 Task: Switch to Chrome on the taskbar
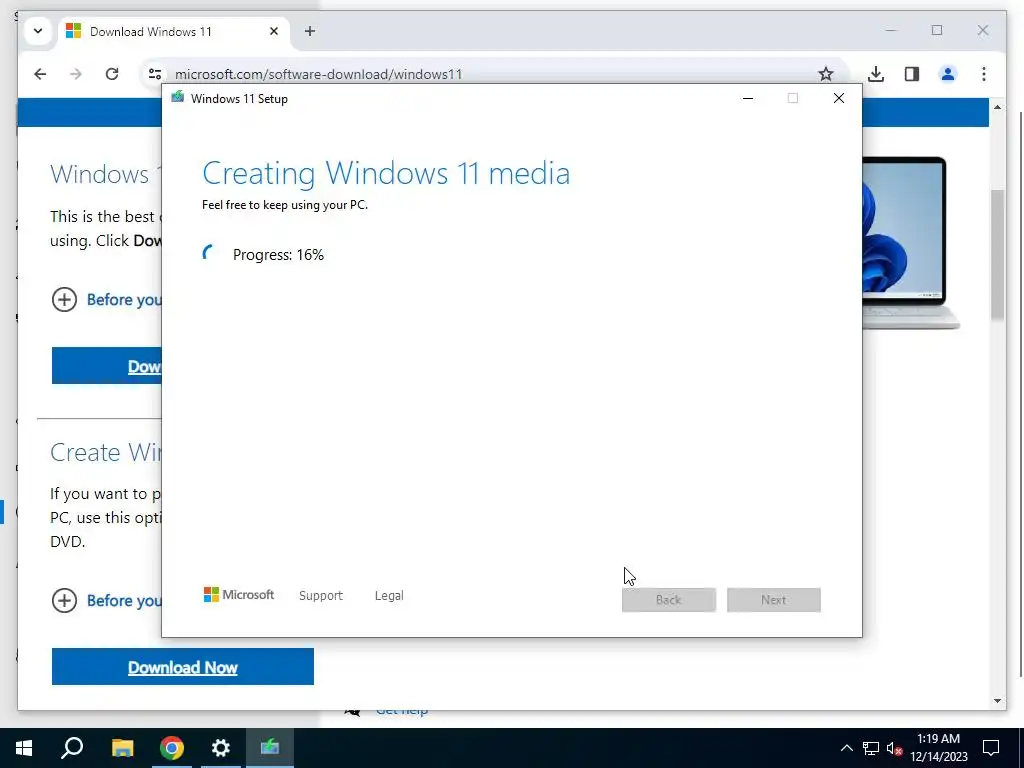point(172,748)
